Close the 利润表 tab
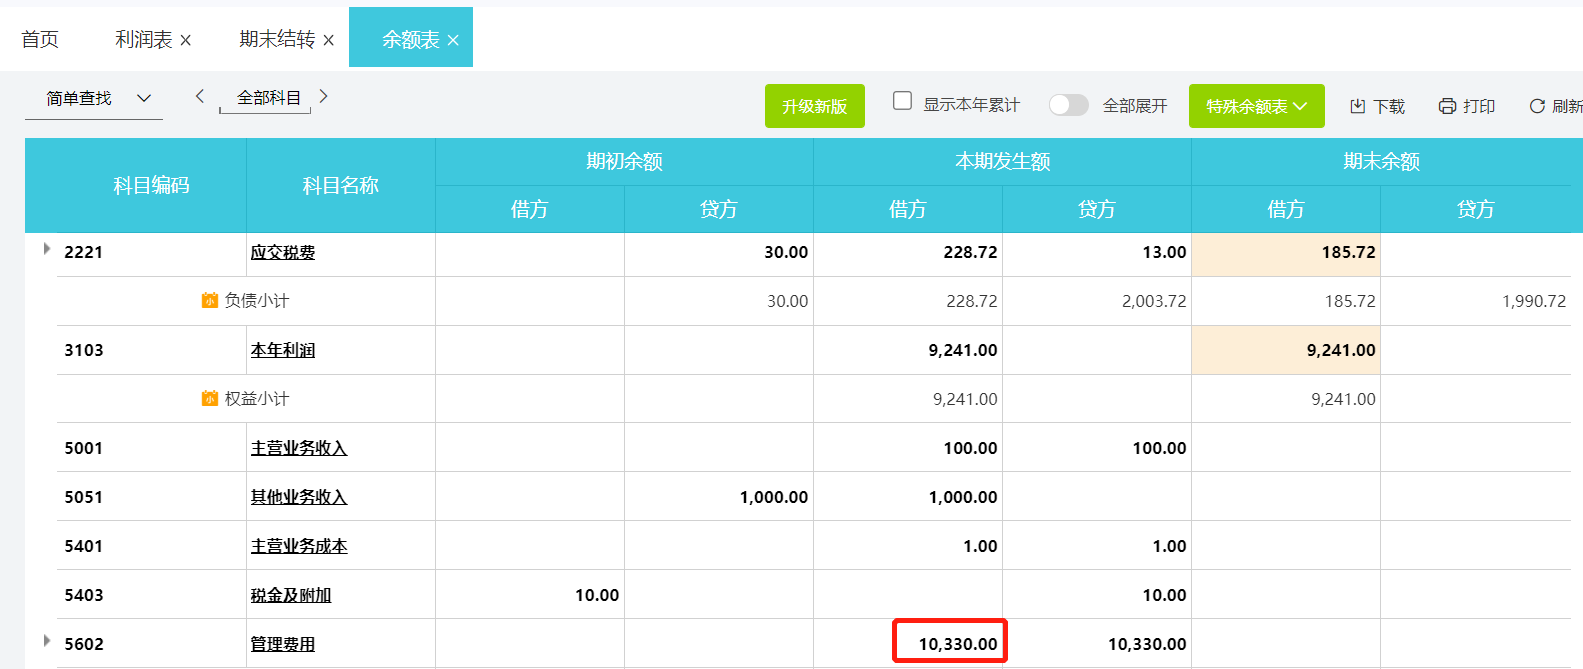 [x=186, y=40]
